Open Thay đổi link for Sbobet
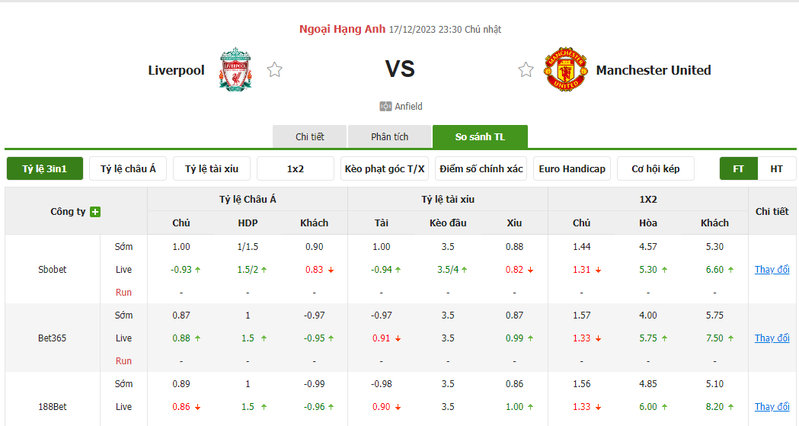The width and height of the screenshot is (799, 426). [772, 270]
